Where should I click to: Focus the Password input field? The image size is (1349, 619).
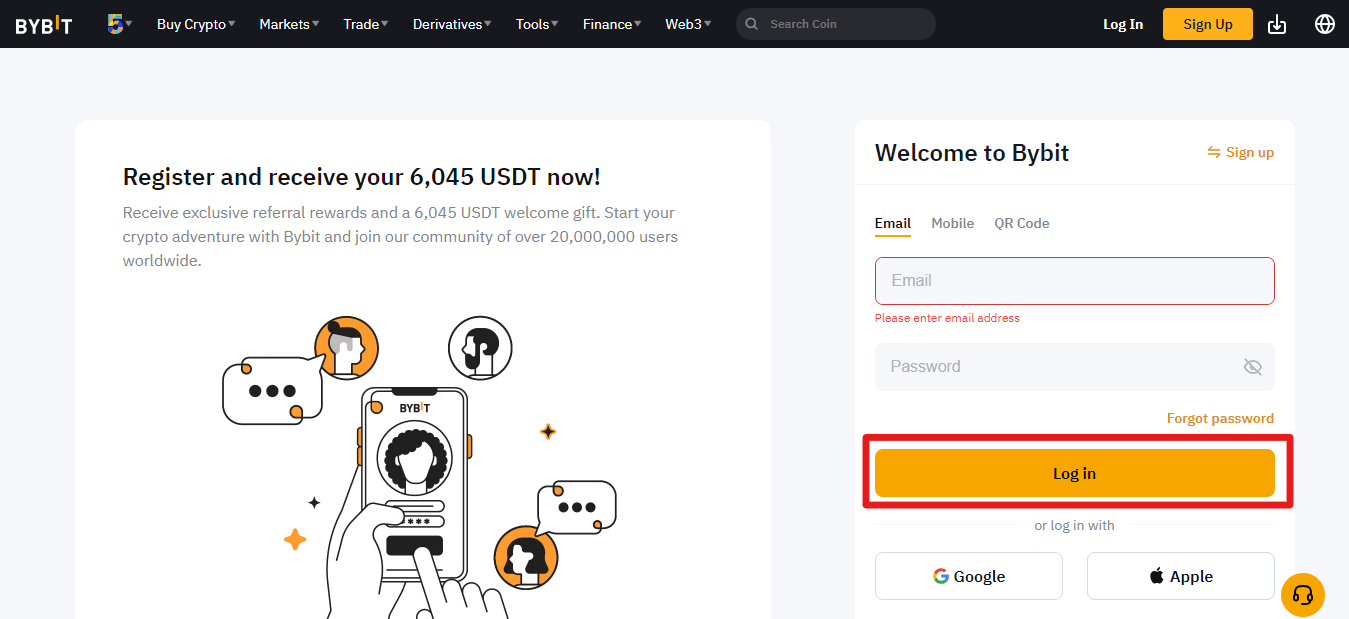(1075, 367)
